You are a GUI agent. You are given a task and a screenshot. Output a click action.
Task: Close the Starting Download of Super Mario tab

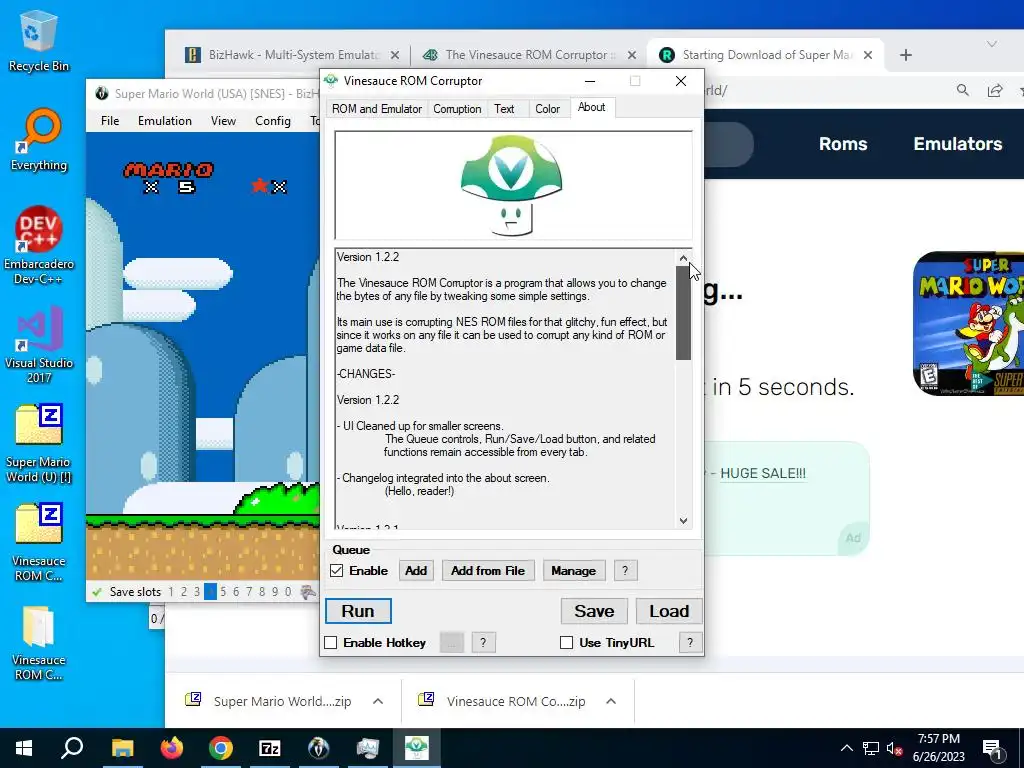868,55
